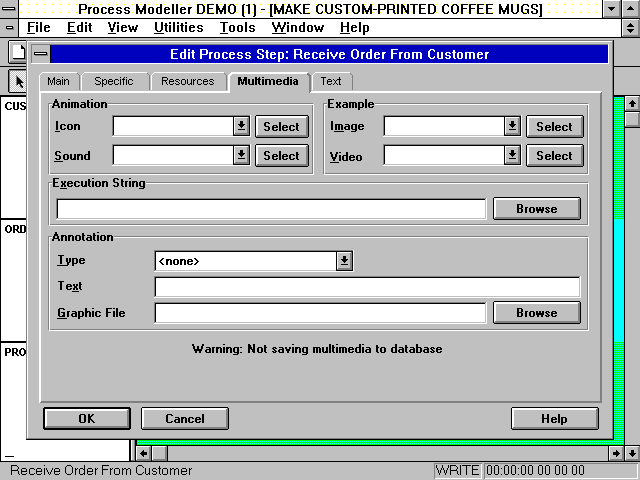Open the Image dropdown list
640x480 pixels.
(x=512, y=126)
